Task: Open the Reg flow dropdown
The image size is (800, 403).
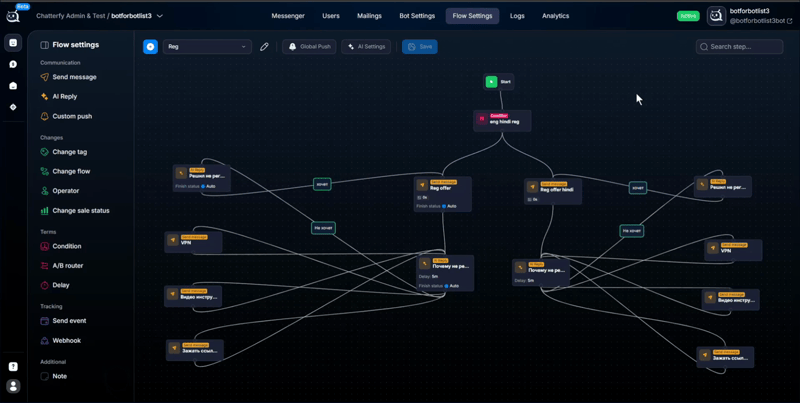Action: pyautogui.click(x=207, y=46)
